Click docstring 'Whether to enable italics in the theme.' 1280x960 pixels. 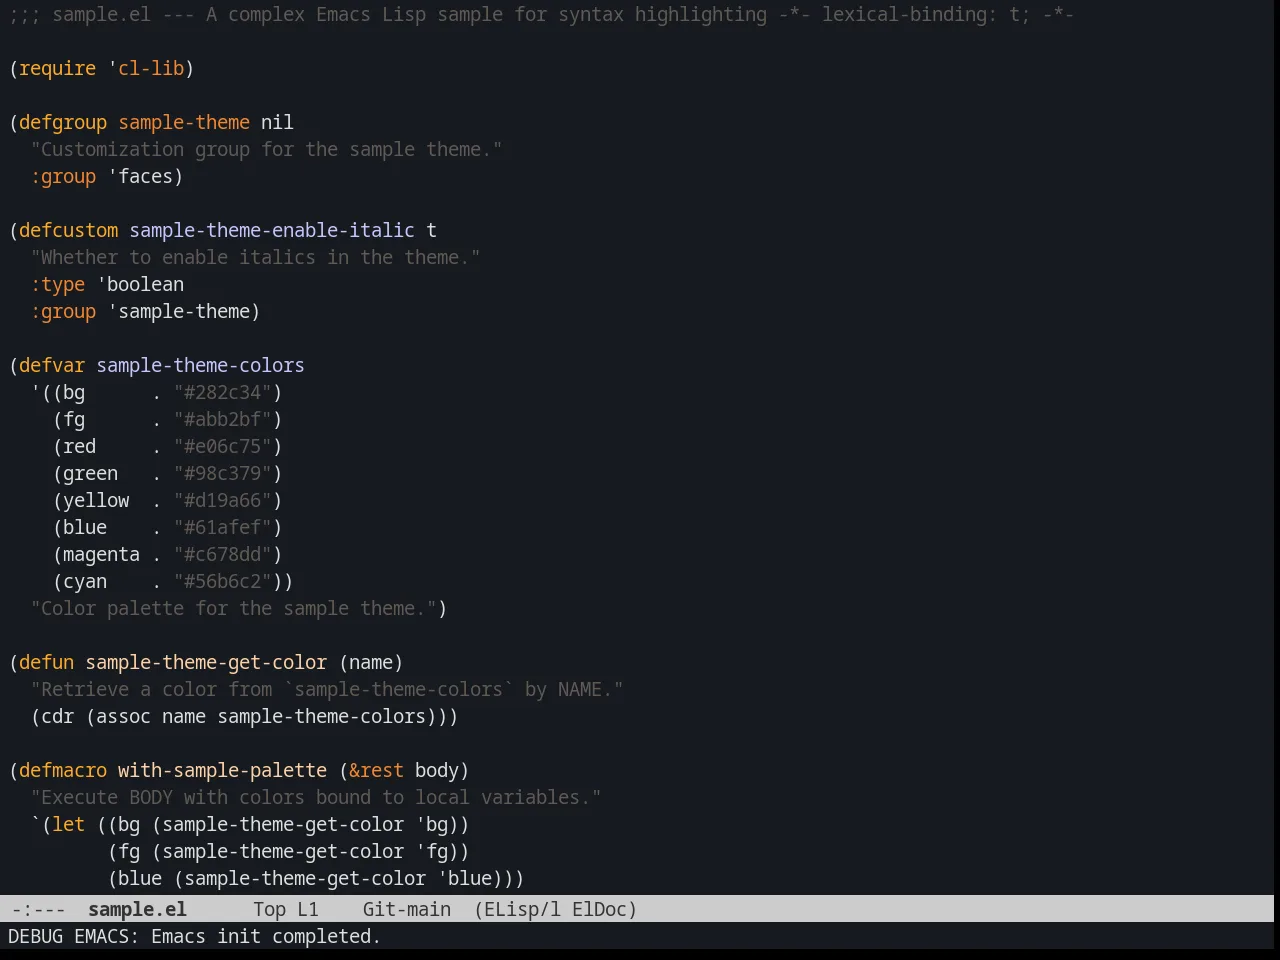click(255, 257)
